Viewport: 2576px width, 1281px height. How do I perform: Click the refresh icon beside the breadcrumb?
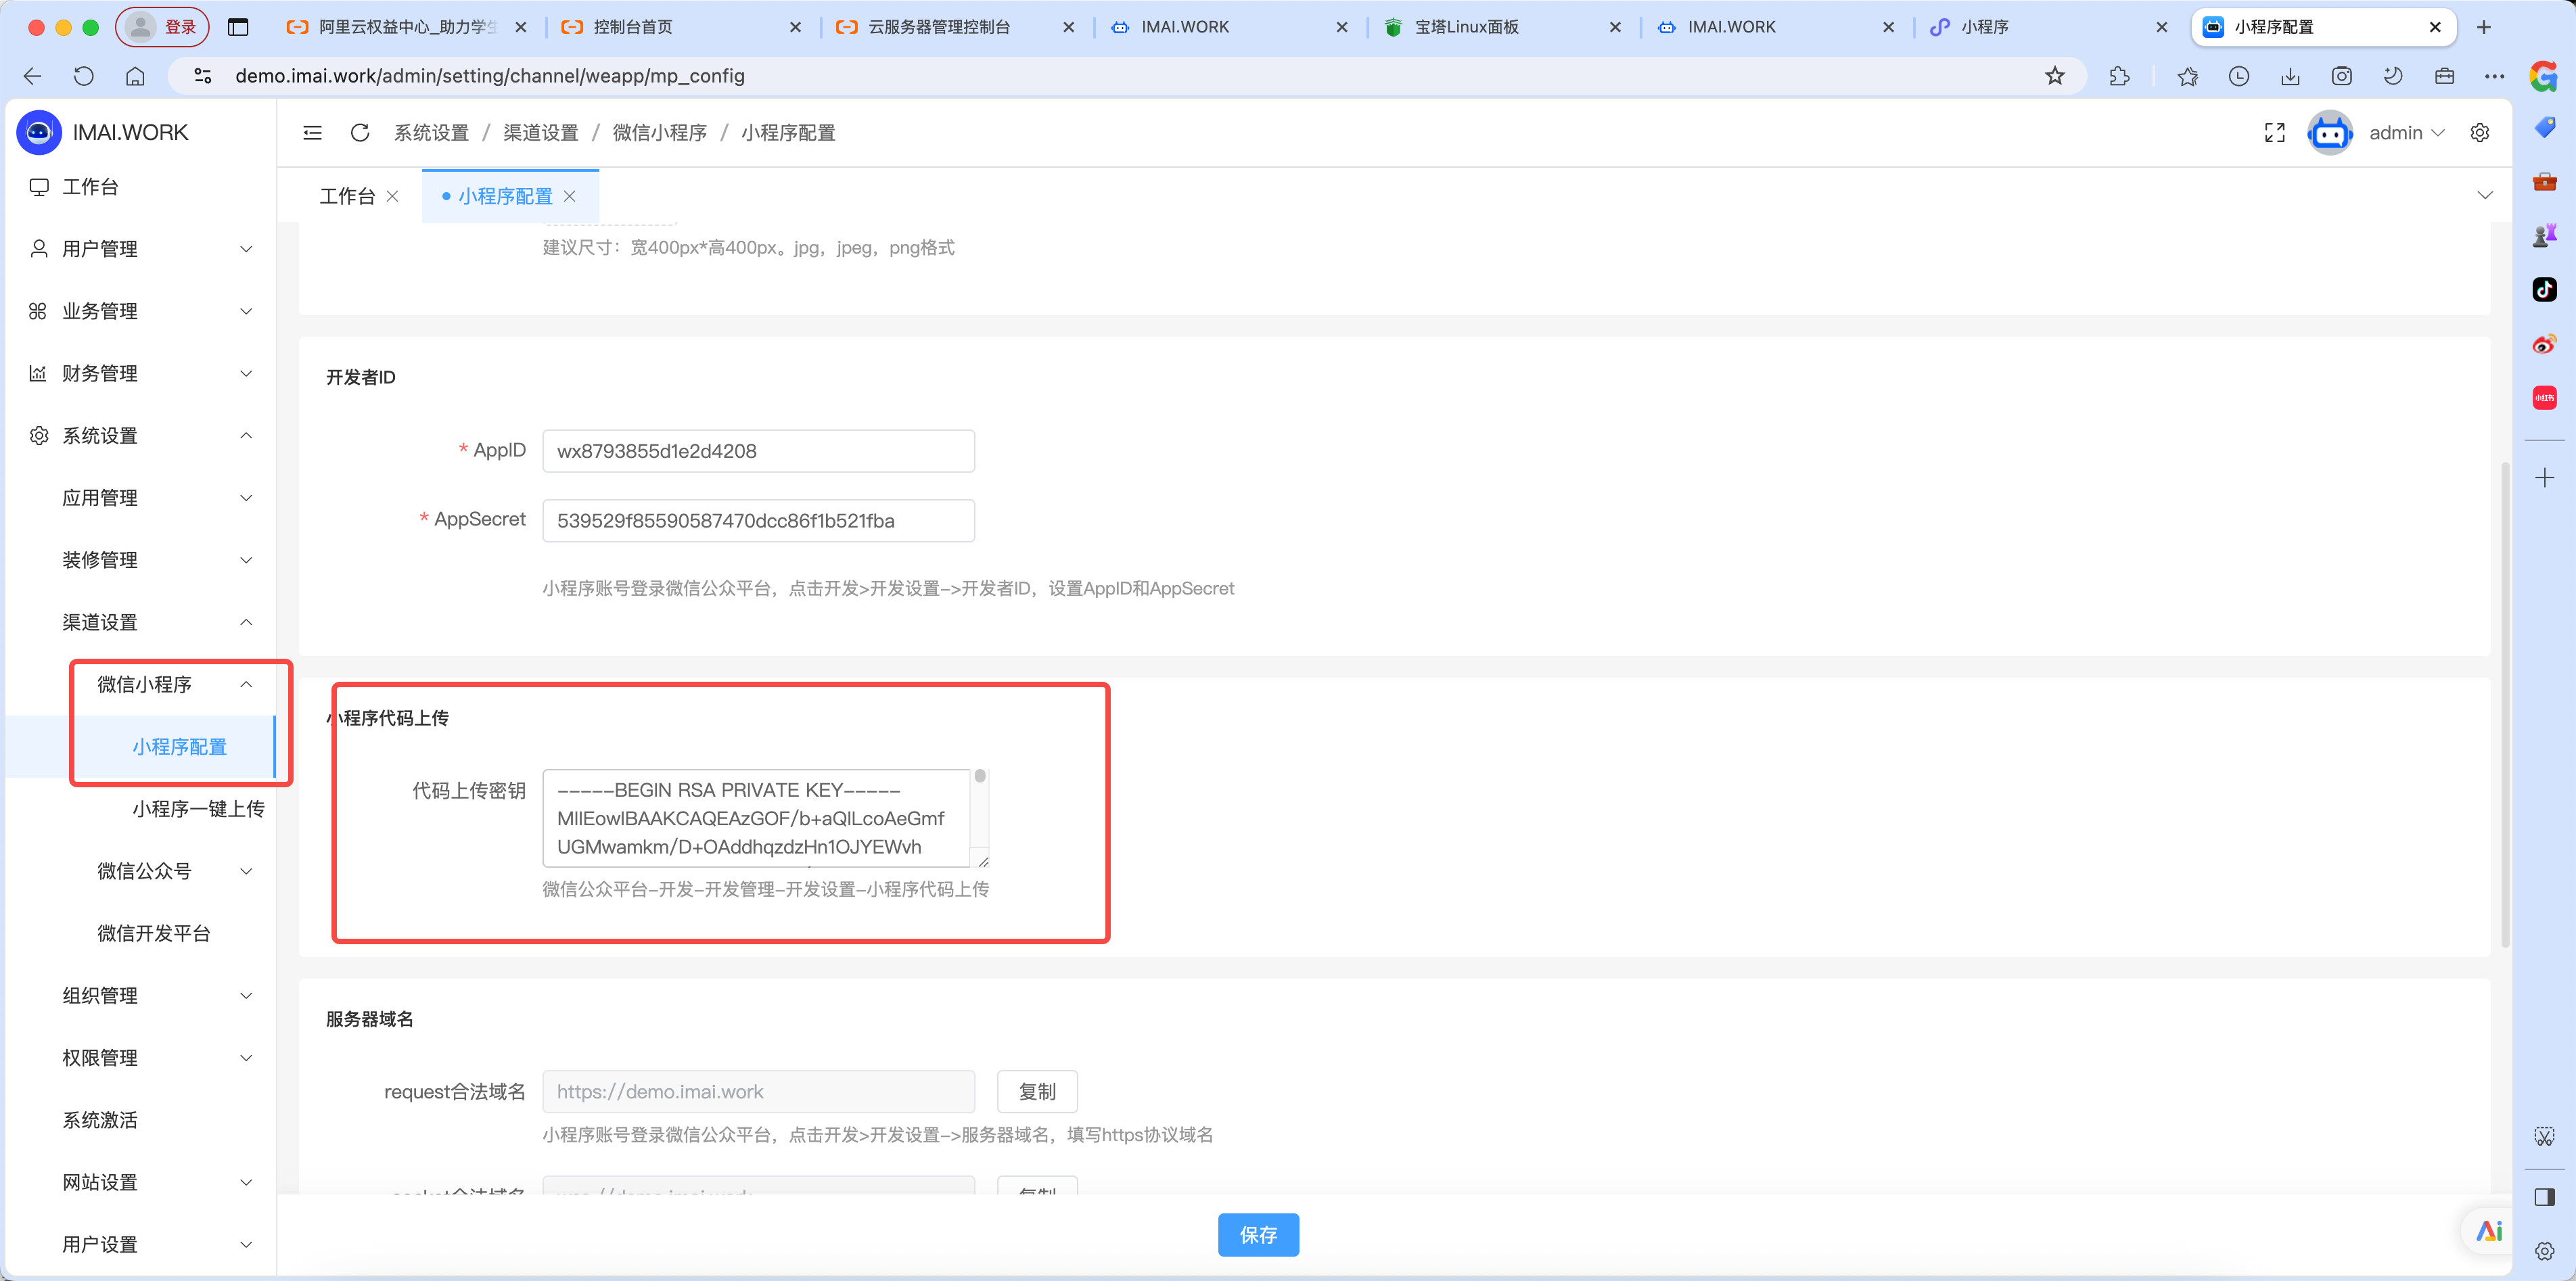360,133
